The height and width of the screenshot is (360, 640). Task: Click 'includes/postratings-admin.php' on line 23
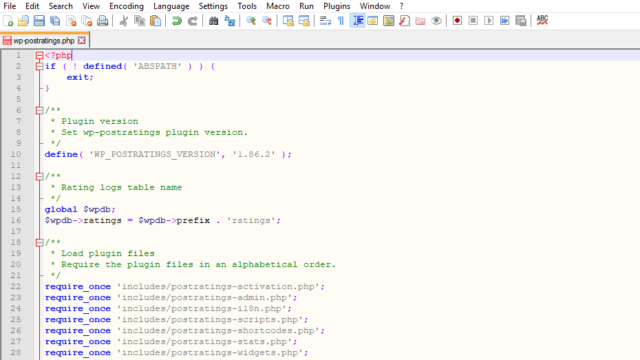(x=204, y=298)
